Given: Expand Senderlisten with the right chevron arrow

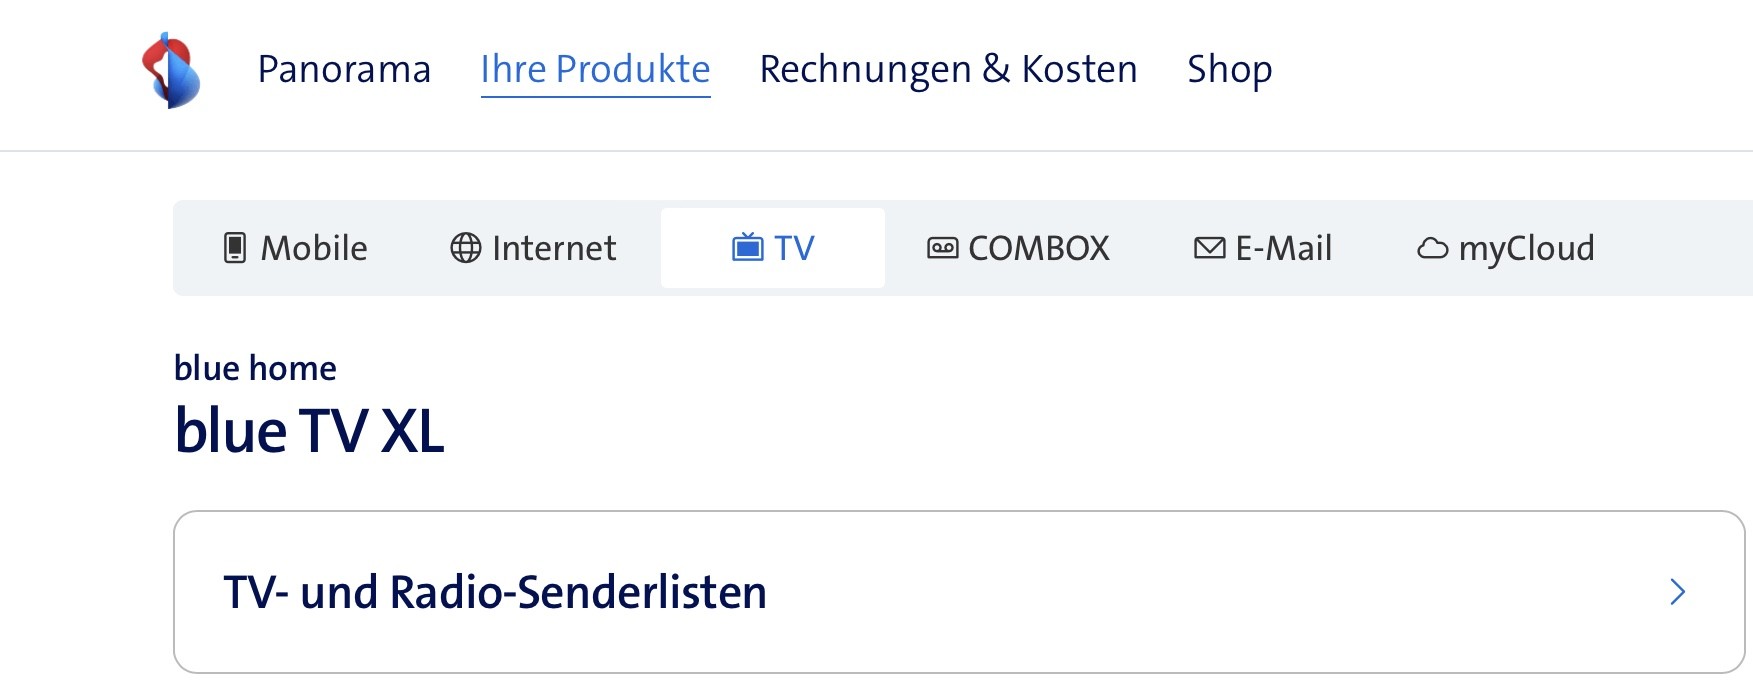Looking at the screenshot, I should (x=1677, y=592).
